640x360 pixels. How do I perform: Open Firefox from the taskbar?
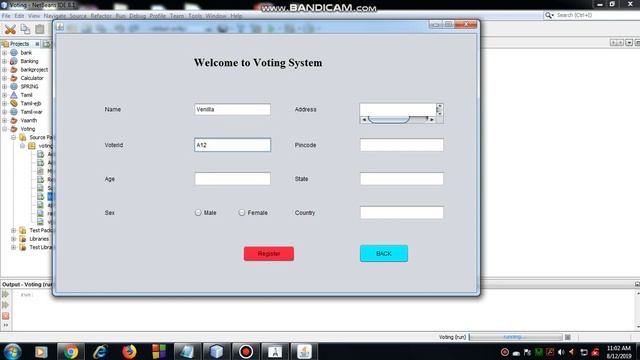tap(129, 351)
